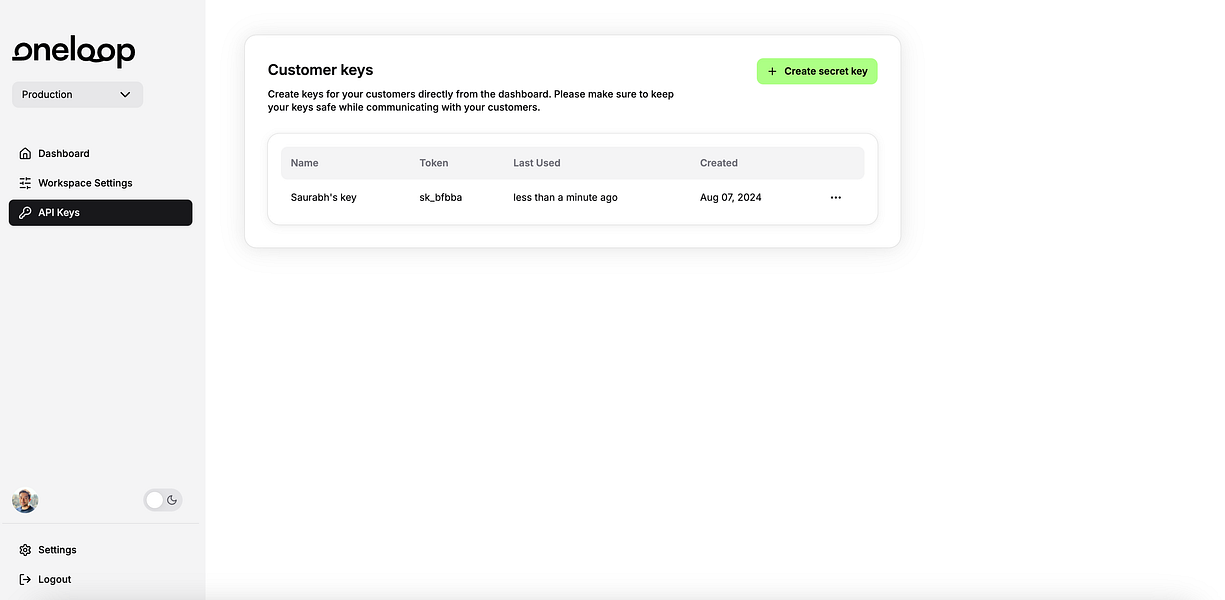Click the Token column header
Viewport: 1225px width, 600px height.
434,163
